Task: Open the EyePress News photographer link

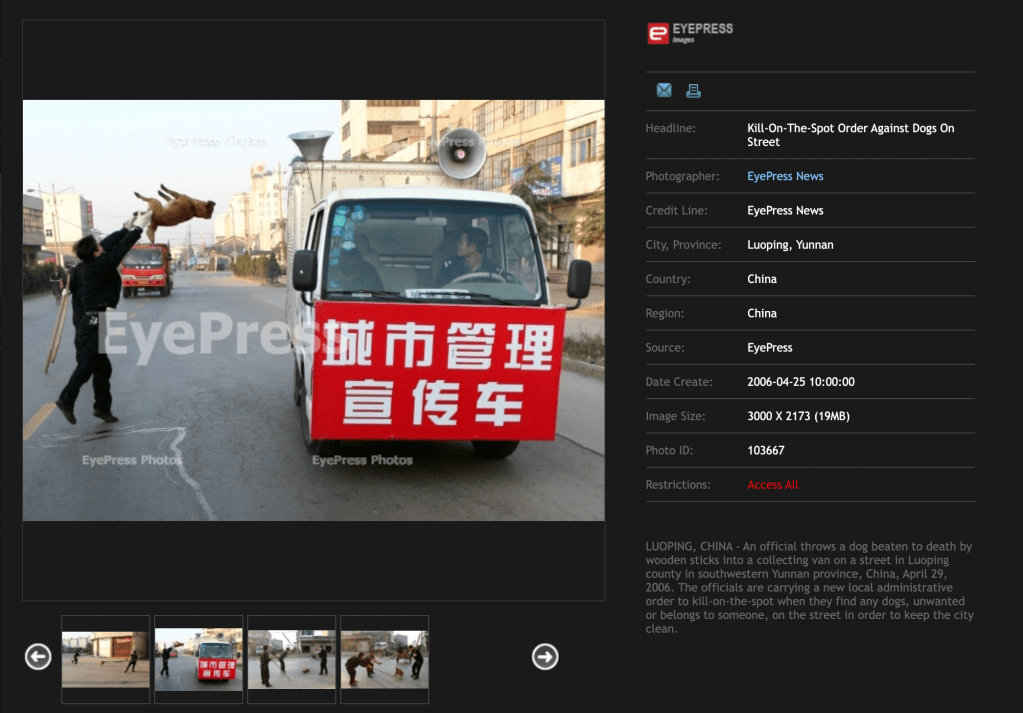Action: click(x=785, y=177)
